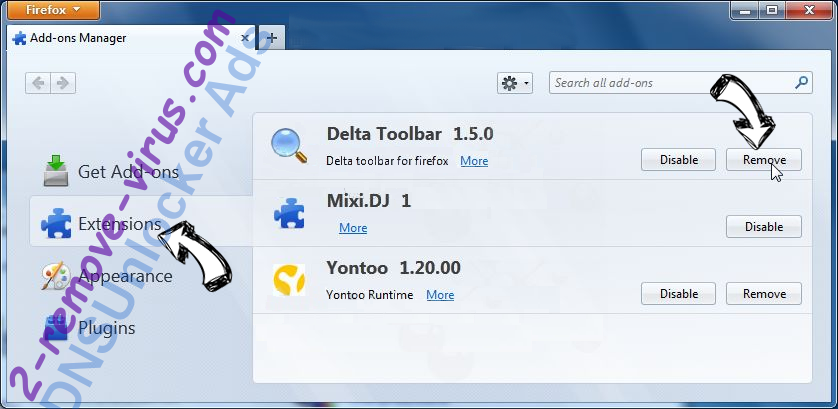Minimize the Firefox window
This screenshot has width=838, height=409.
tap(746, 9)
